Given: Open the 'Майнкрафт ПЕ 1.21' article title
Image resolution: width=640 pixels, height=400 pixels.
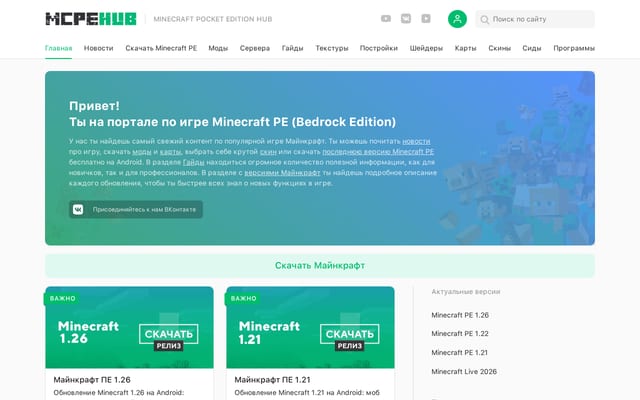Looking at the screenshot, I should [x=272, y=380].
